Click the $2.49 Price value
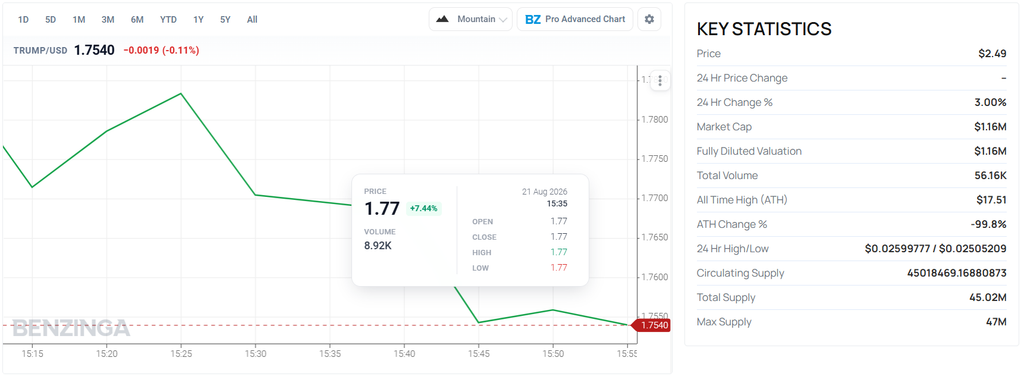 [x=992, y=54]
